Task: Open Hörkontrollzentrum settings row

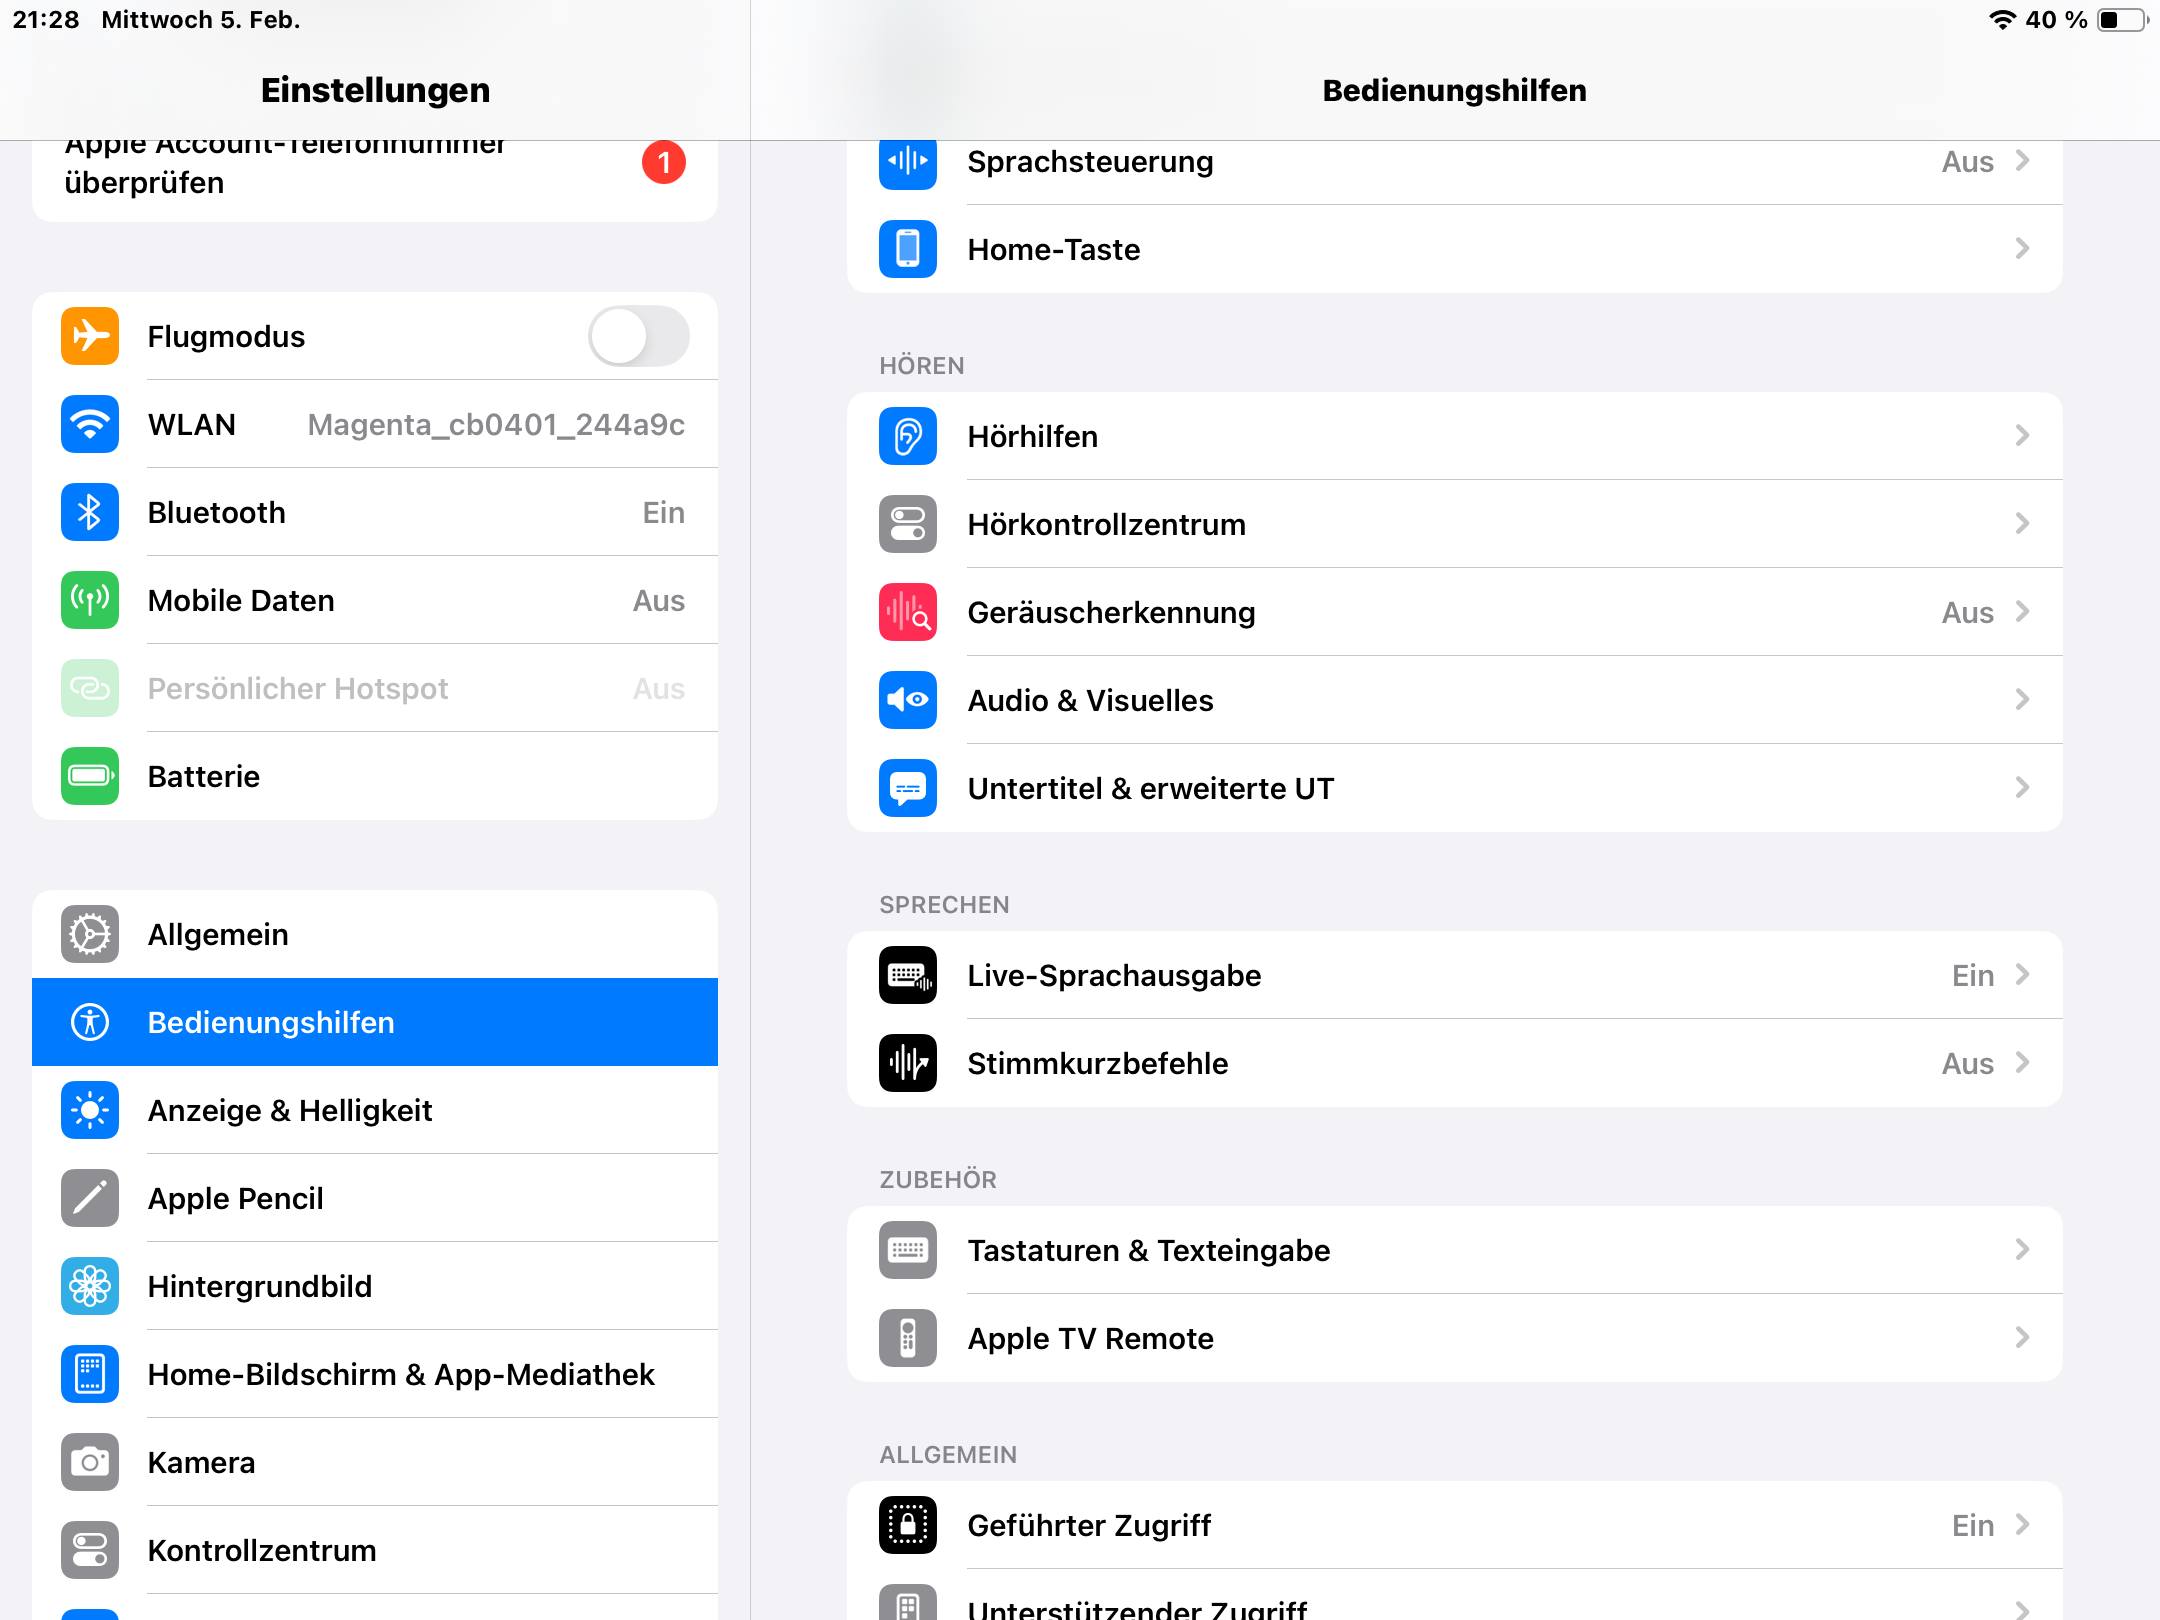Action: pos(1454,524)
